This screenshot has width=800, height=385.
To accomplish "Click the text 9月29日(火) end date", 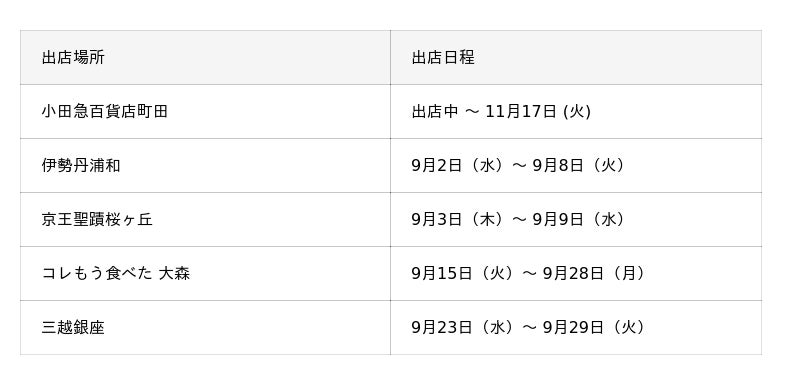I will pos(594,327).
